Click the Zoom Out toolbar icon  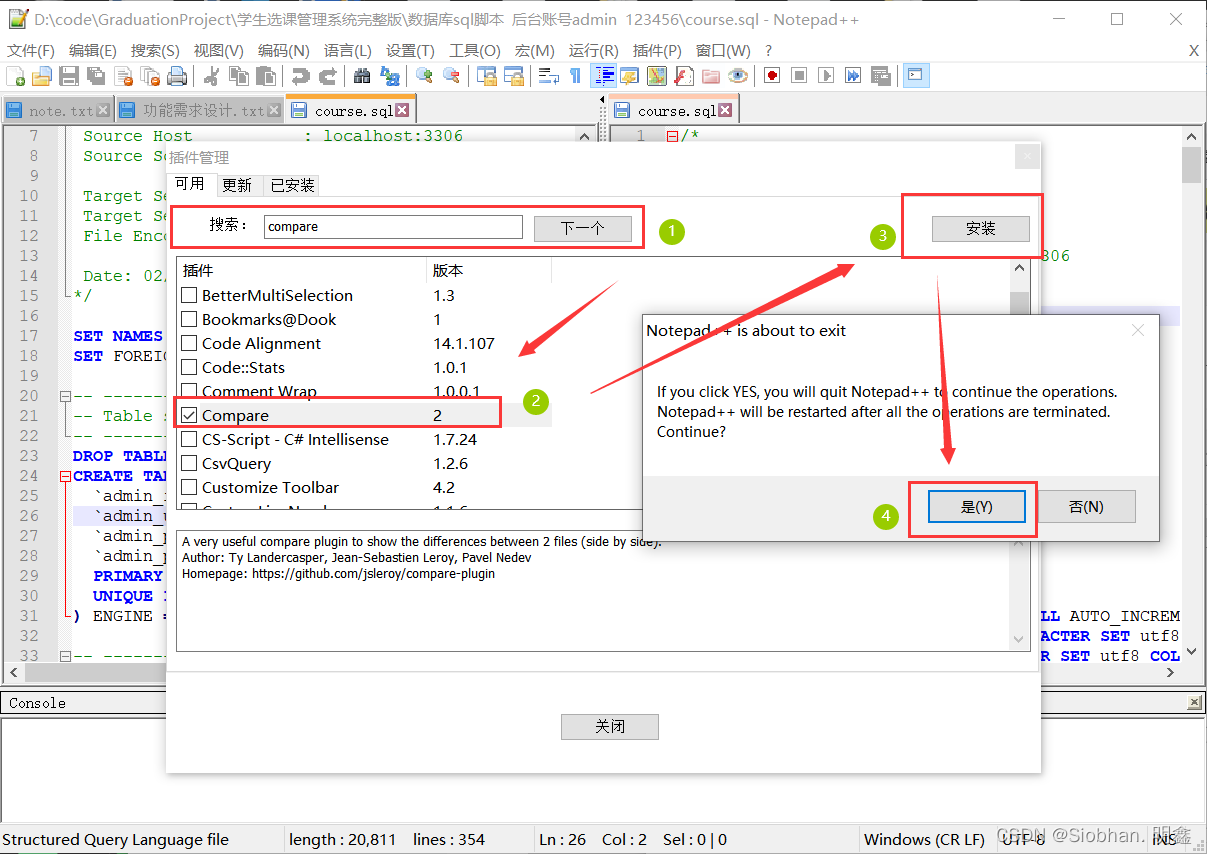click(x=451, y=76)
